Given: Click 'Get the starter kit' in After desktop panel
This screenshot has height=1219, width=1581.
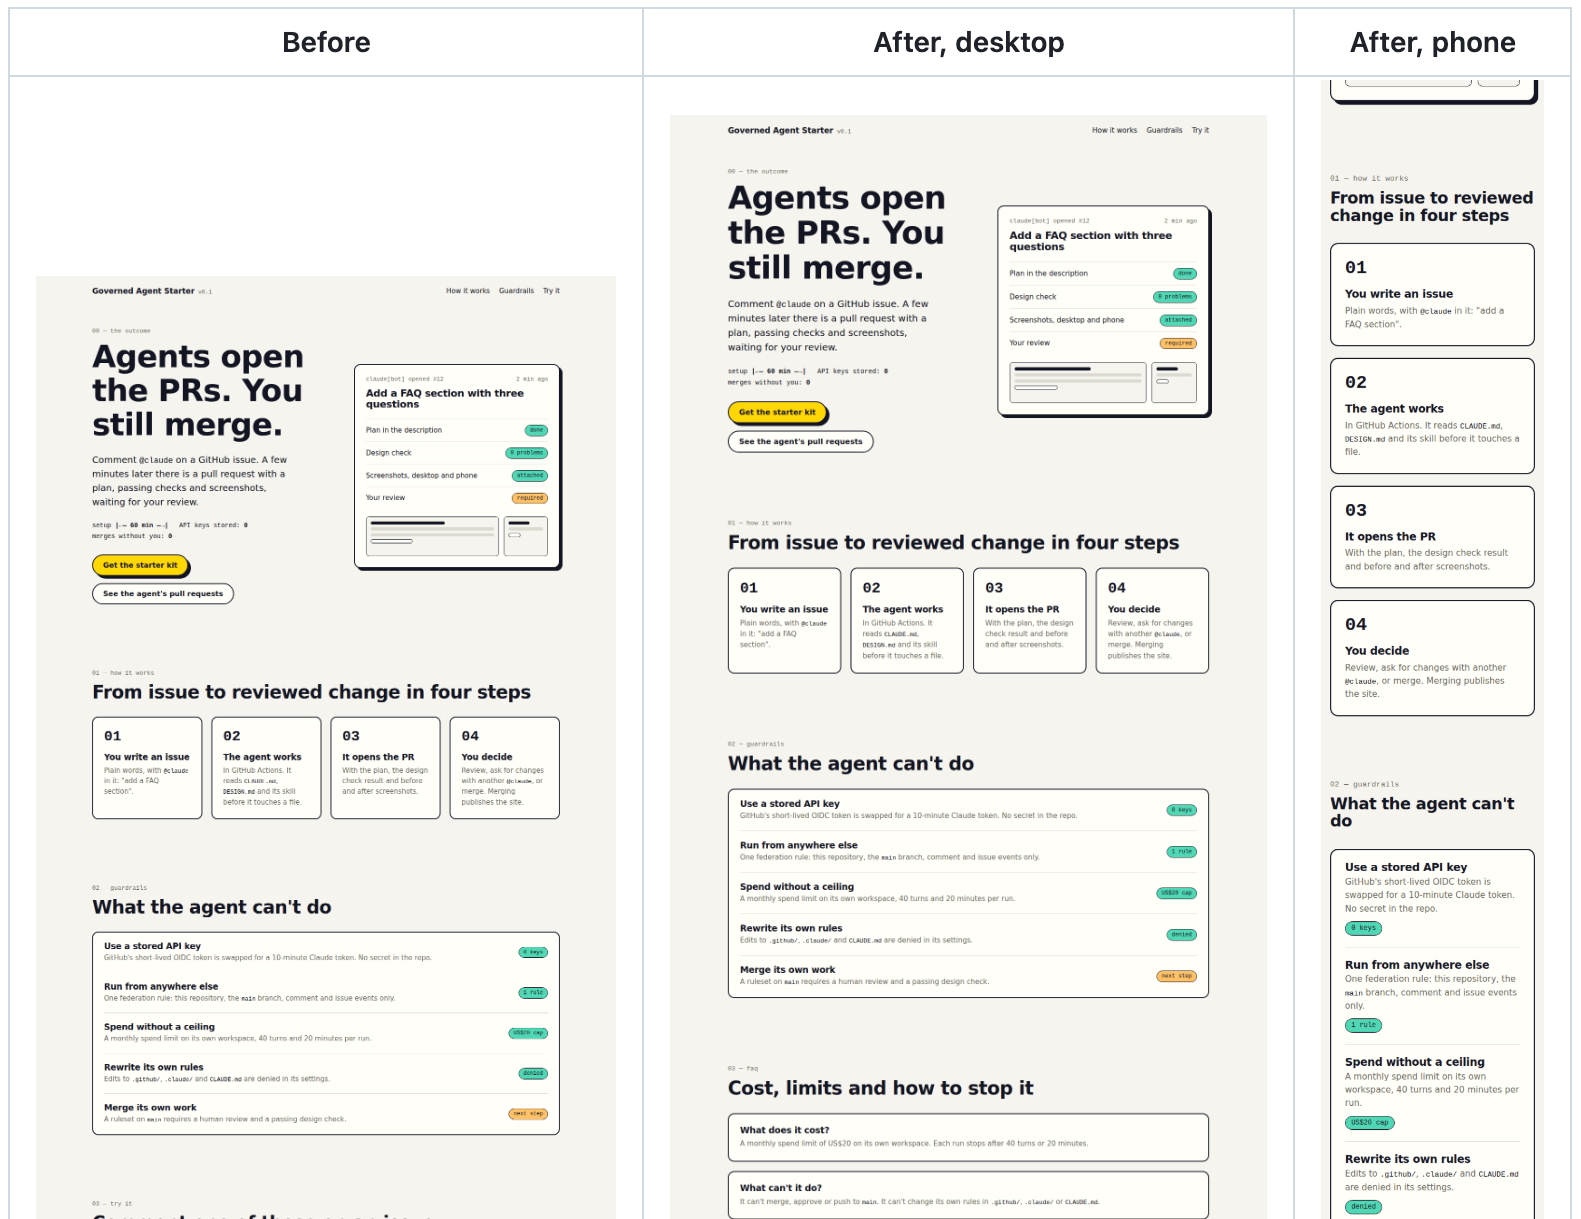Looking at the screenshot, I should [777, 412].
